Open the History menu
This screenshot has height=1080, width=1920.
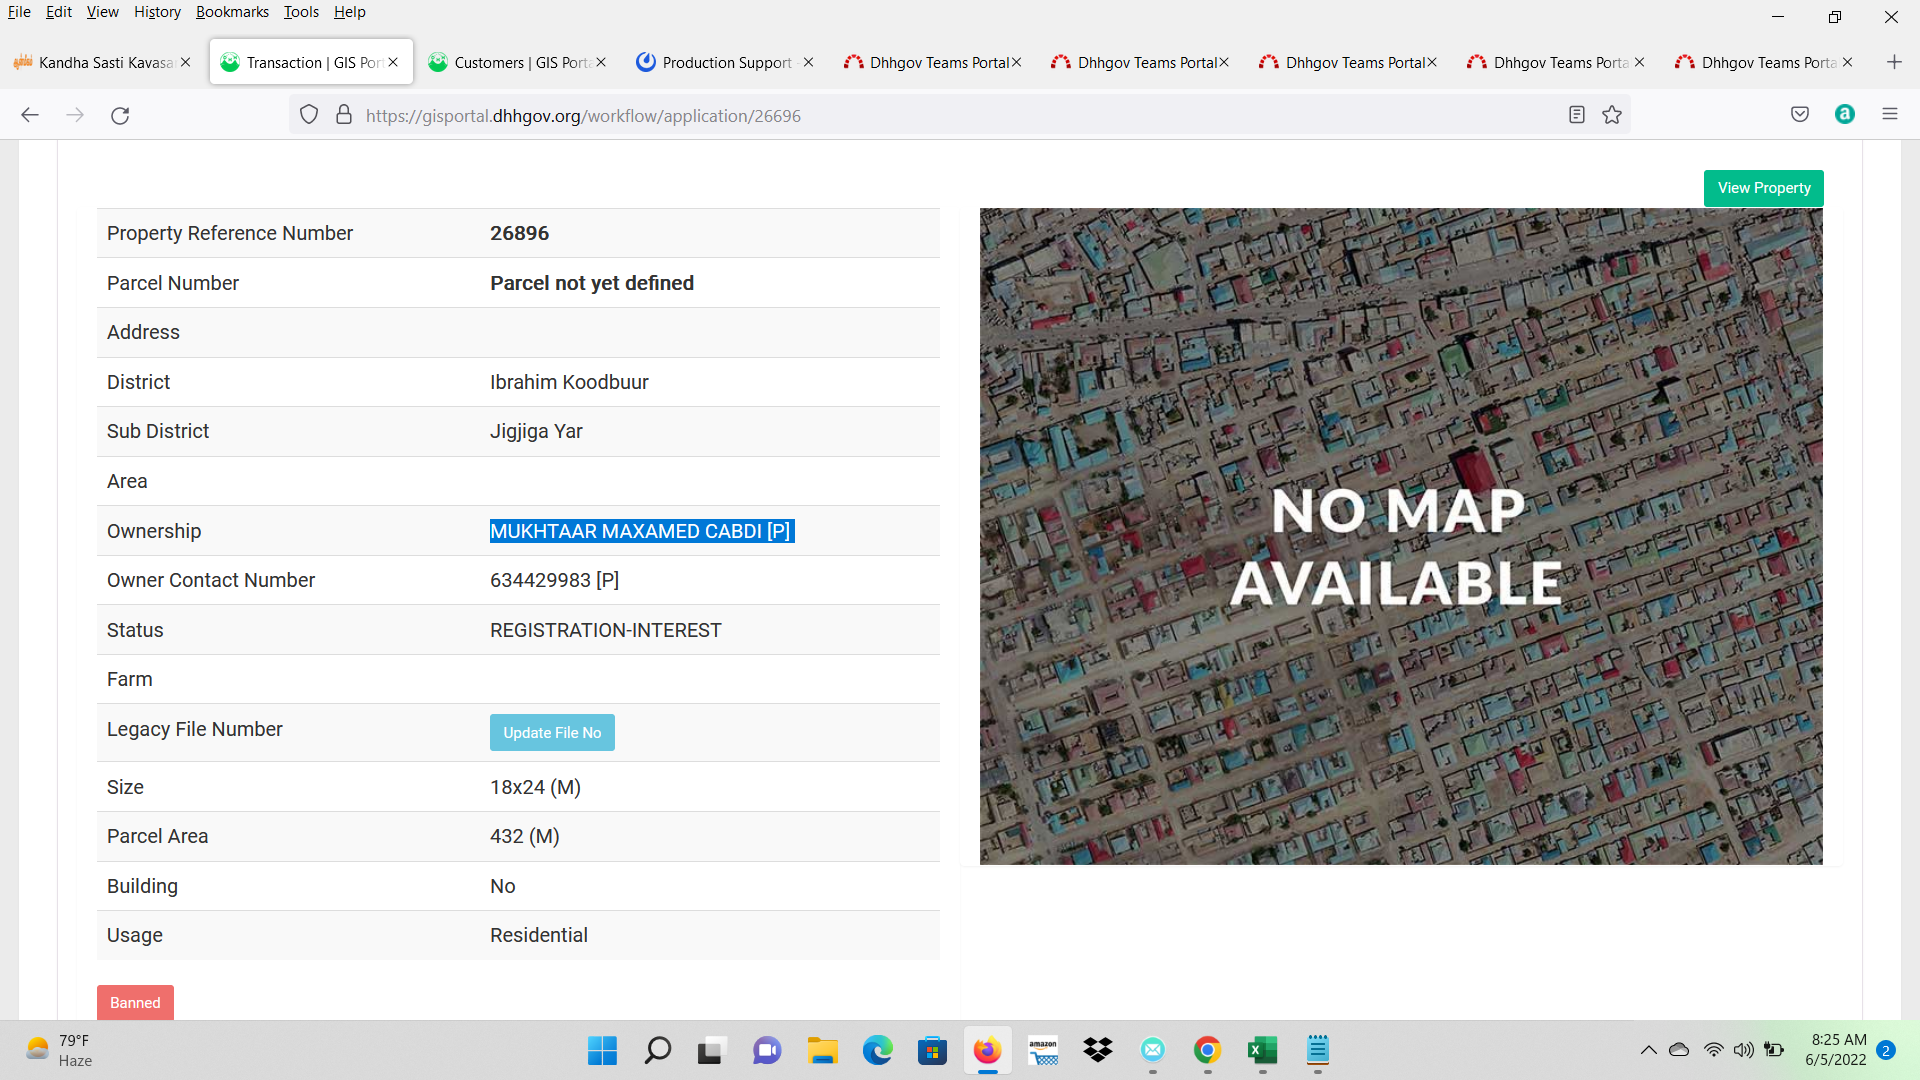[x=157, y=12]
